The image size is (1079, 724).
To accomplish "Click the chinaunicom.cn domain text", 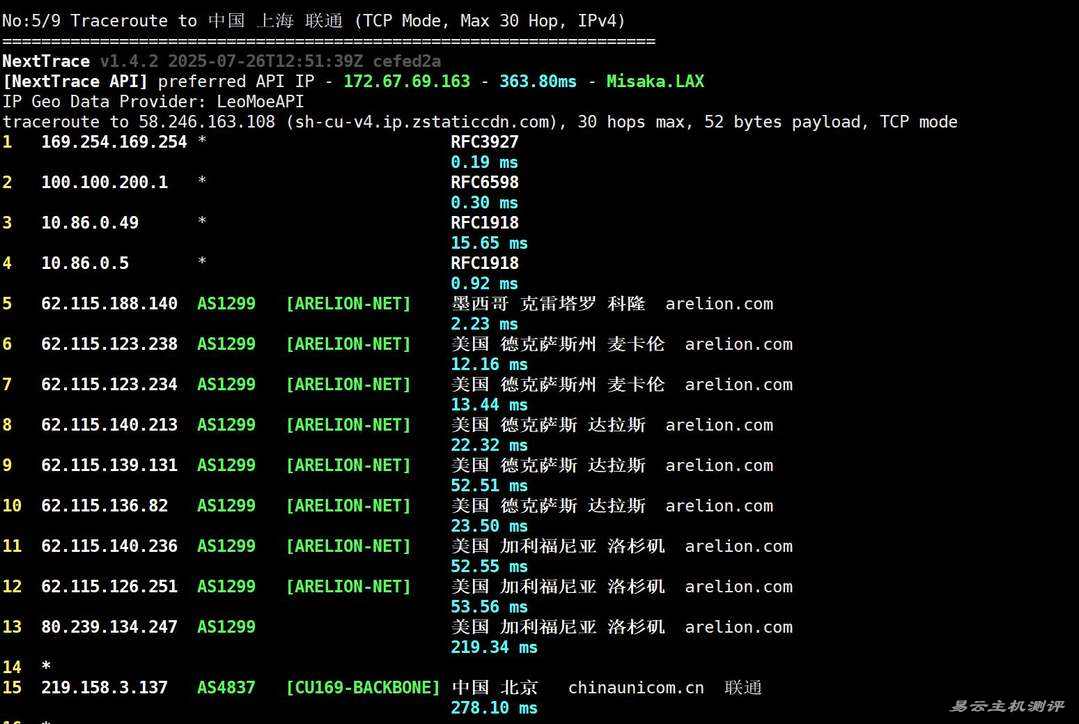I will (635, 688).
